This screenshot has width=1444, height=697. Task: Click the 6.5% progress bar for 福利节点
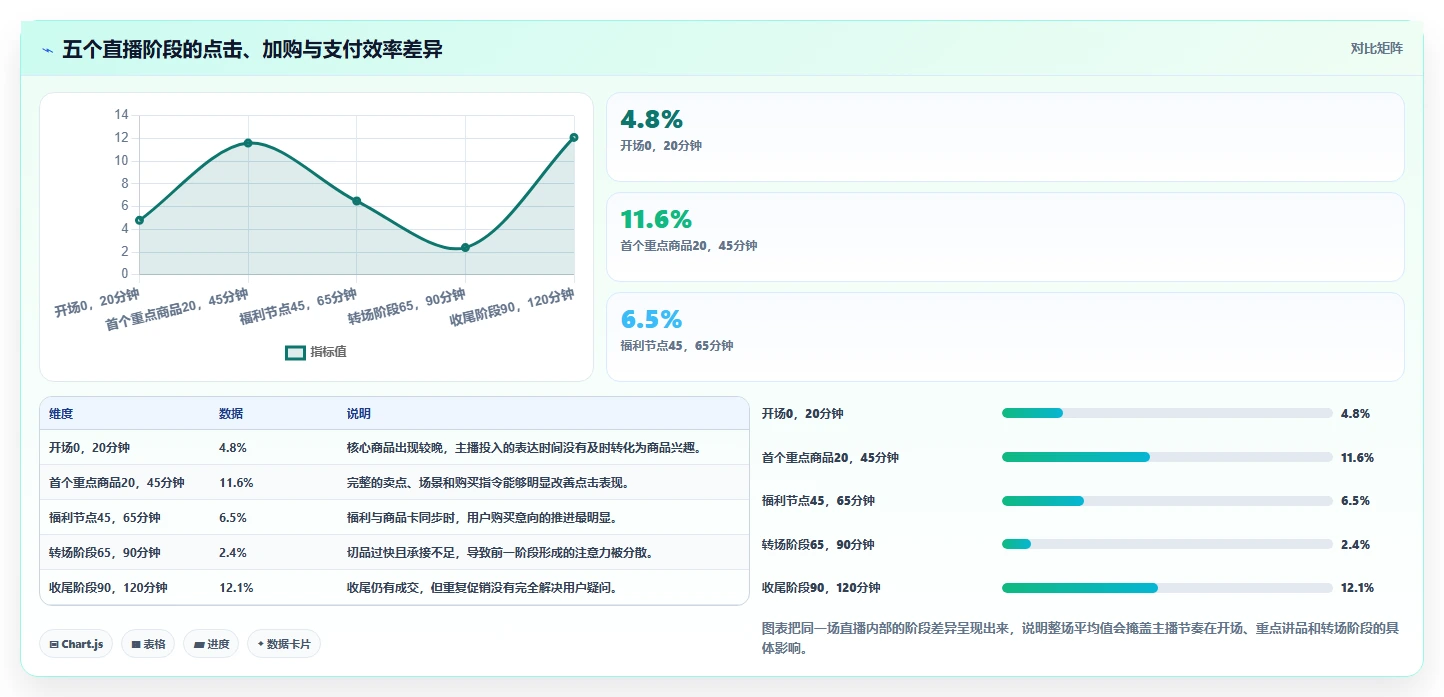click(x=1167, y=500)
